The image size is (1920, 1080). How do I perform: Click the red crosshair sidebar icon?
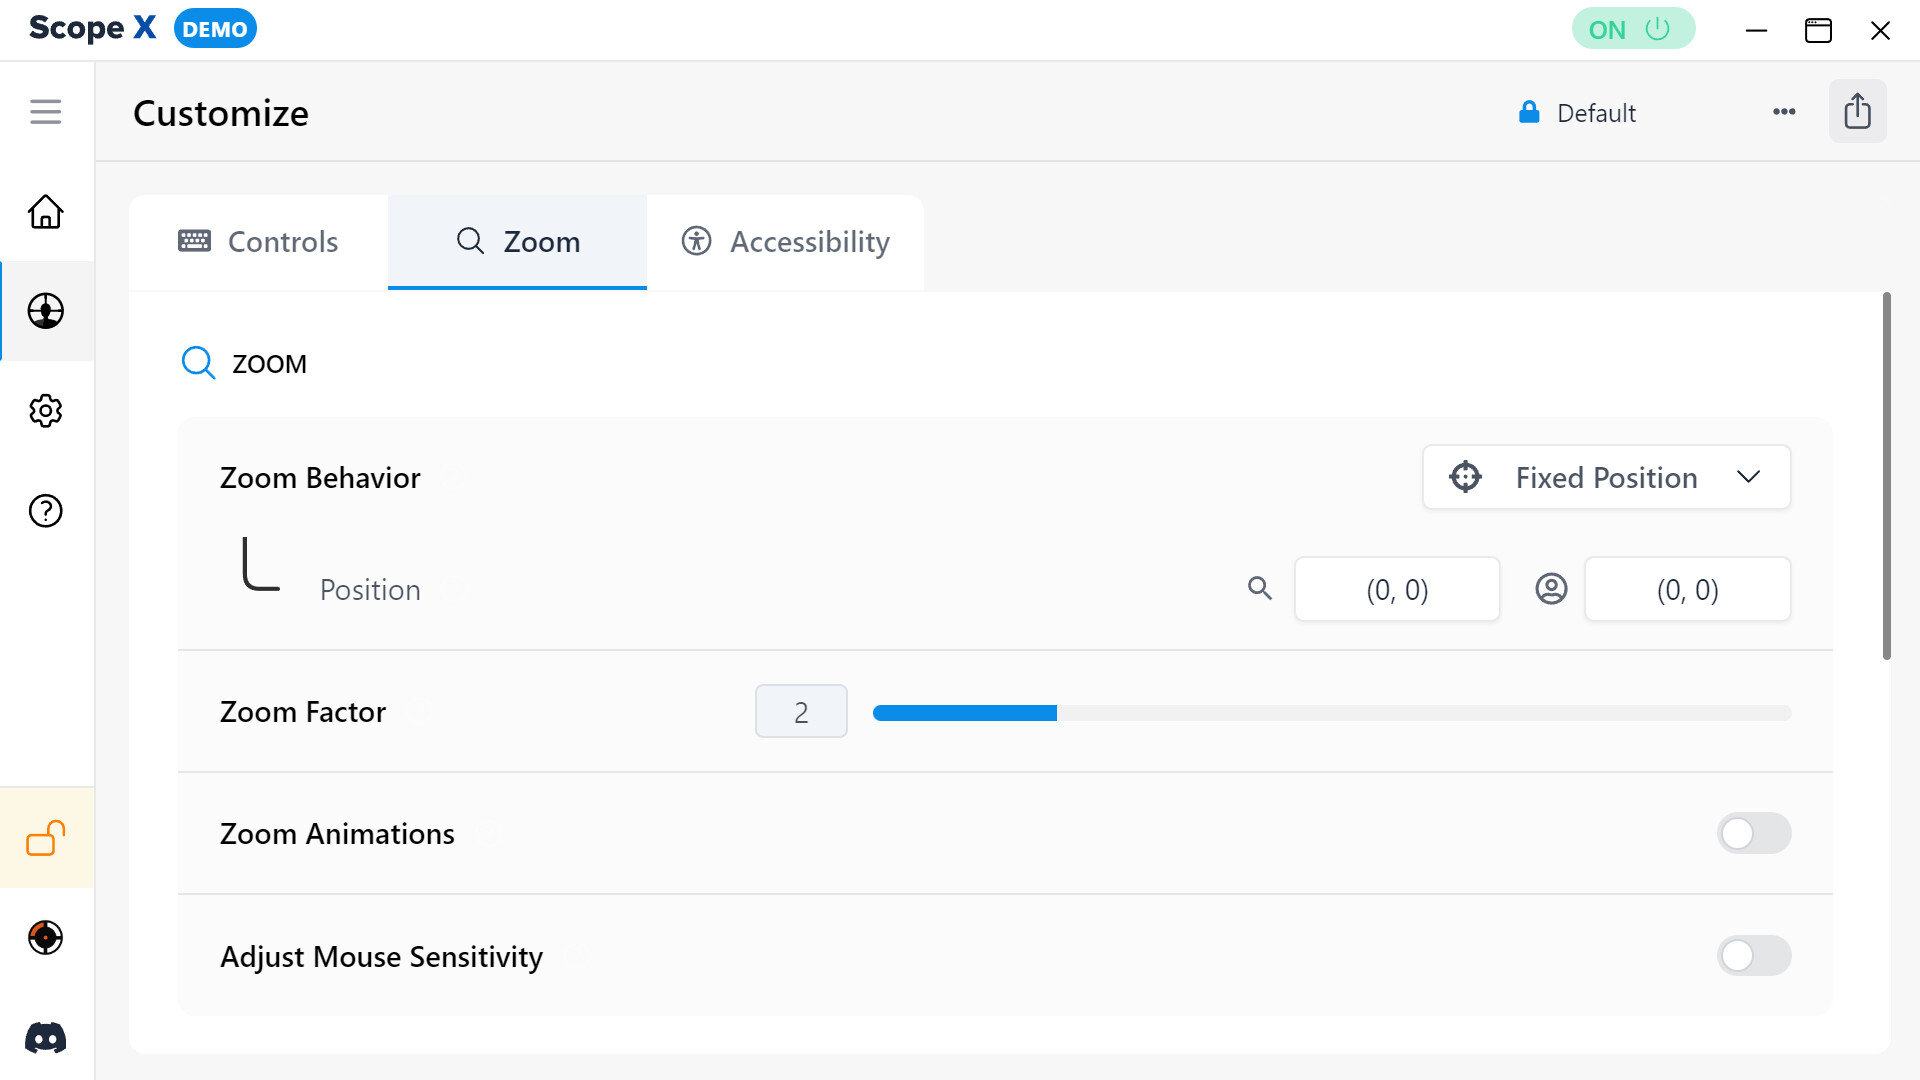[46, 938]
